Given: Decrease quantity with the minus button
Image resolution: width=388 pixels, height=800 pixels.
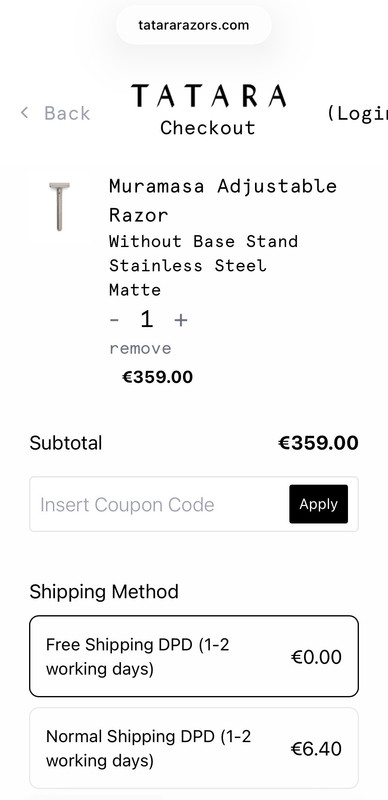Looking at the screenshot, I should 115,320.
